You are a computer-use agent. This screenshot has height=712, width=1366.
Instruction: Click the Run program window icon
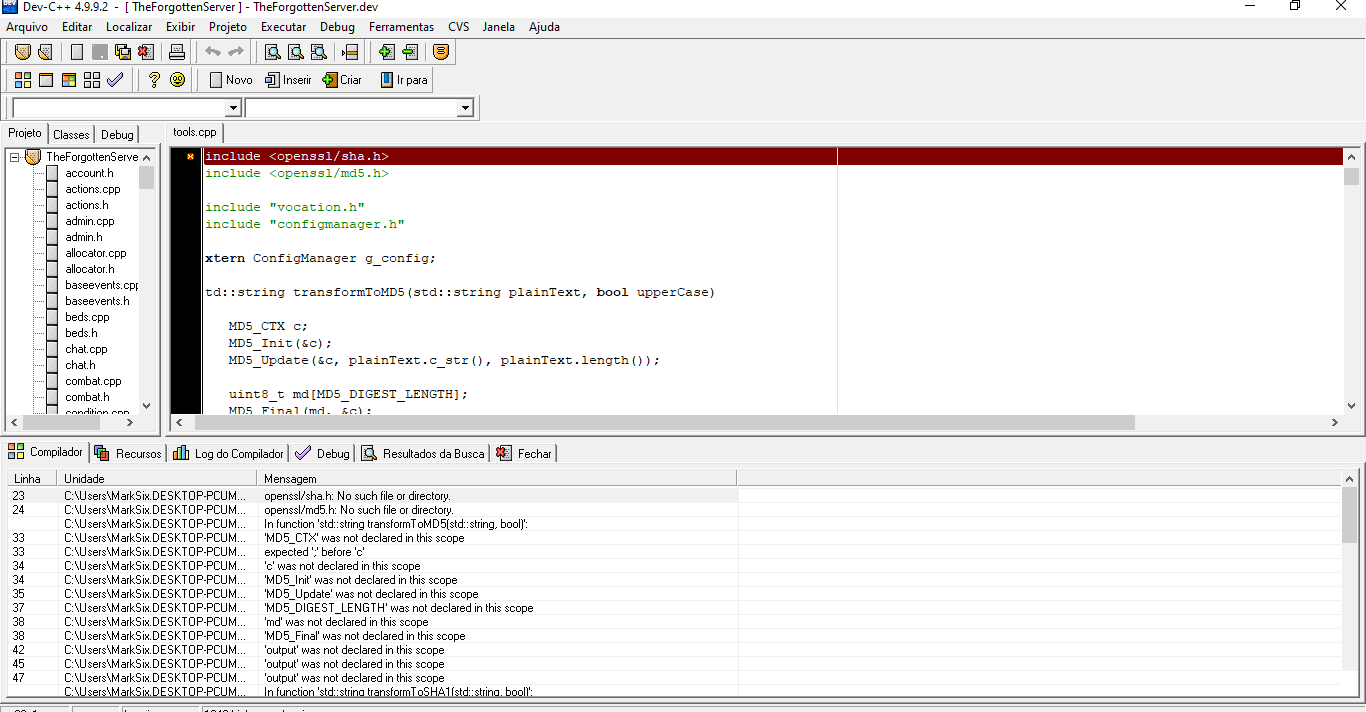[x=46, y=80]
